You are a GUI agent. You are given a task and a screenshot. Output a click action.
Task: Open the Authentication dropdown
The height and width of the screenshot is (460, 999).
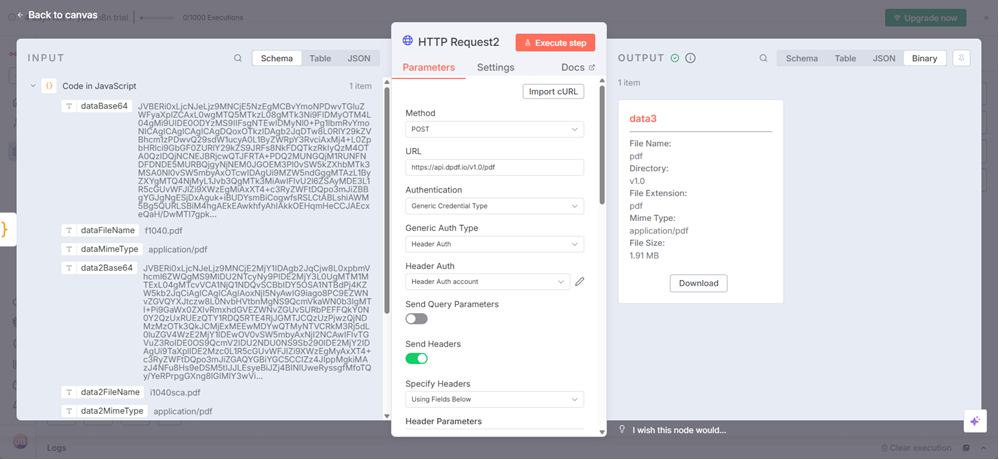494,206
